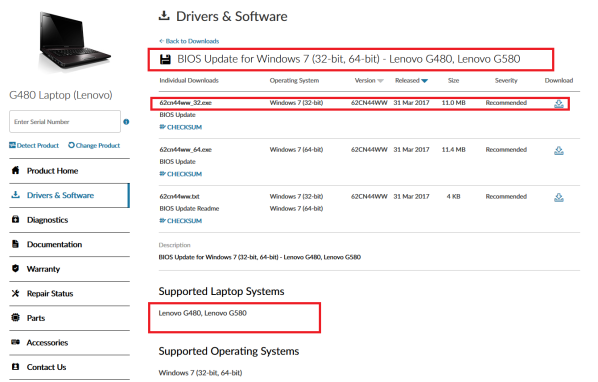
Task: Click the Individual Downloads column header
Action: pyautogui.click(x=189, y=80)
